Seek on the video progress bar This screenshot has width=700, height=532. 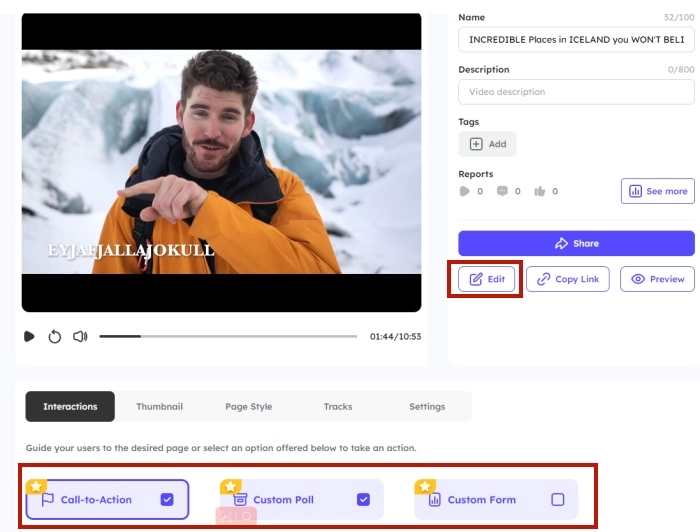[228, 337]
